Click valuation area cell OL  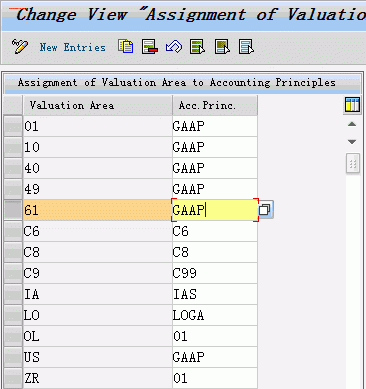tap(97, 336)
